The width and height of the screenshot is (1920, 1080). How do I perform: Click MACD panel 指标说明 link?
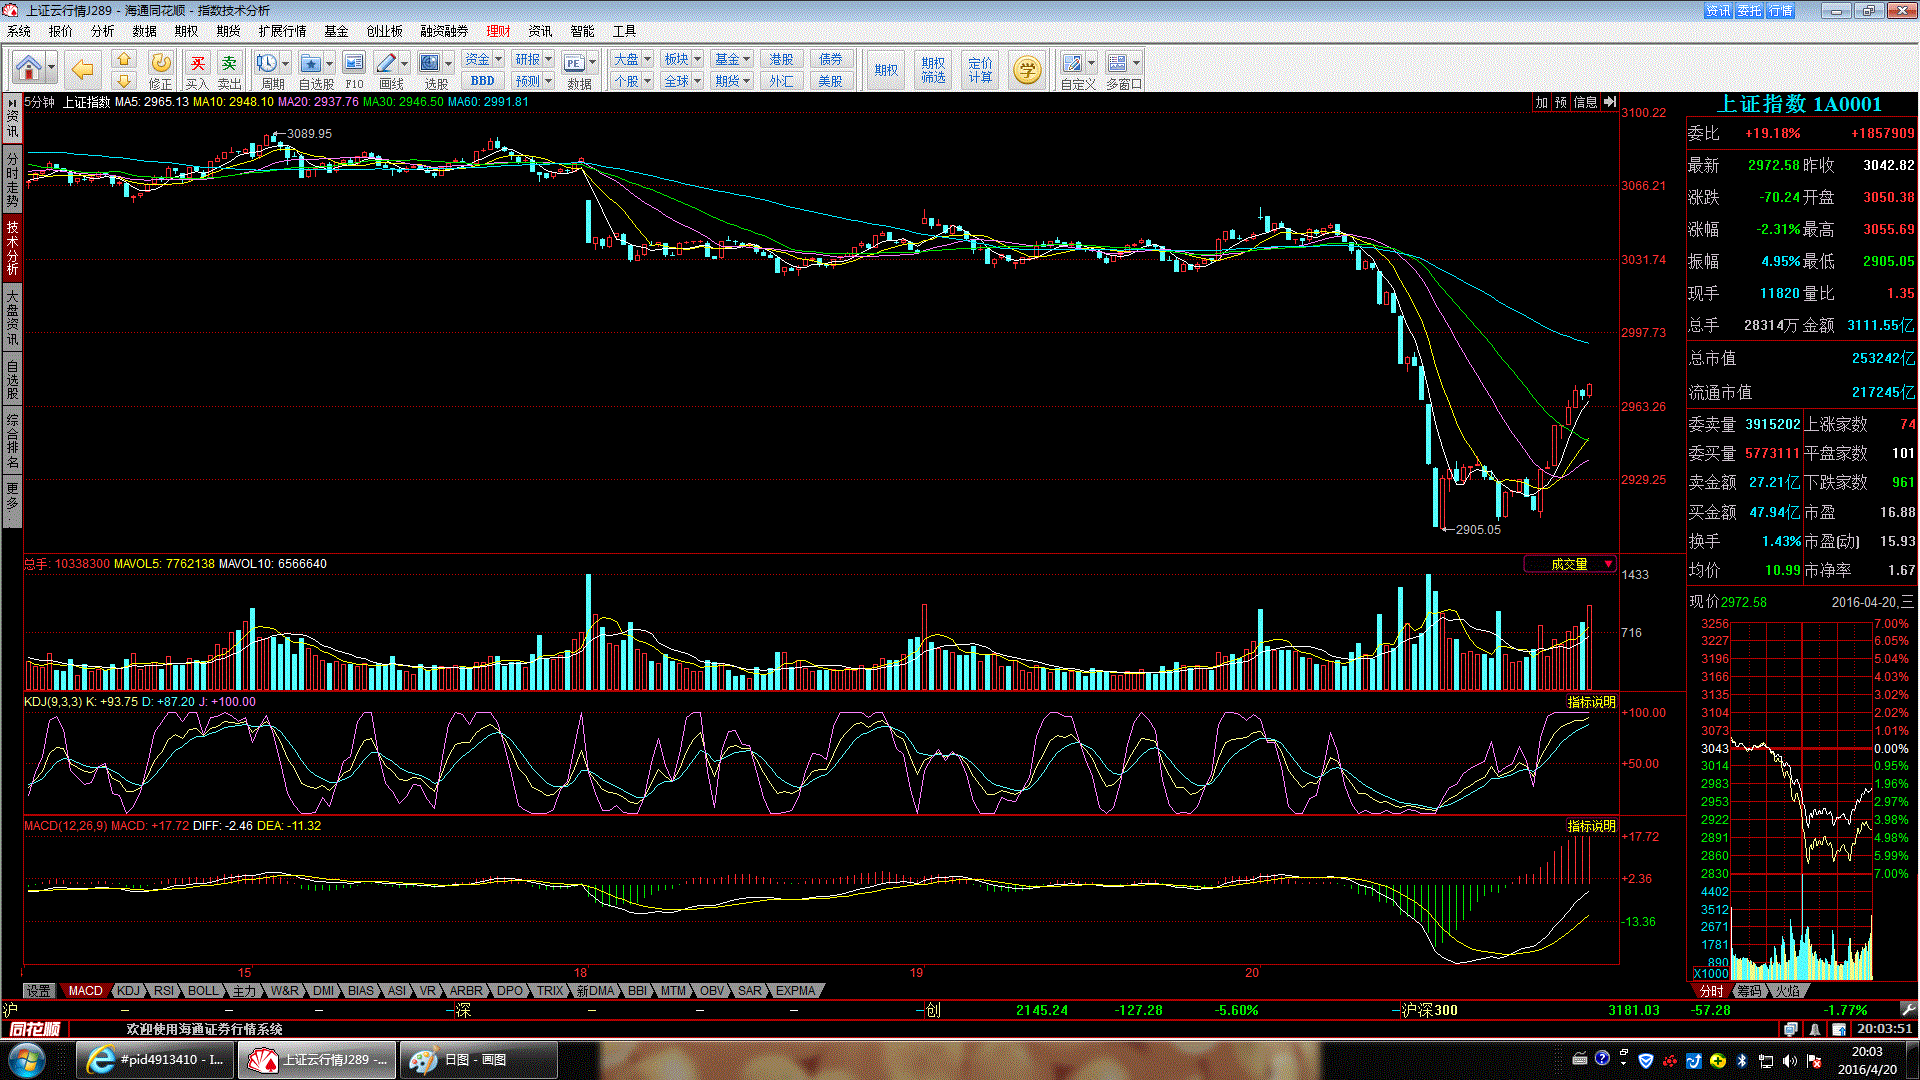1591,826
